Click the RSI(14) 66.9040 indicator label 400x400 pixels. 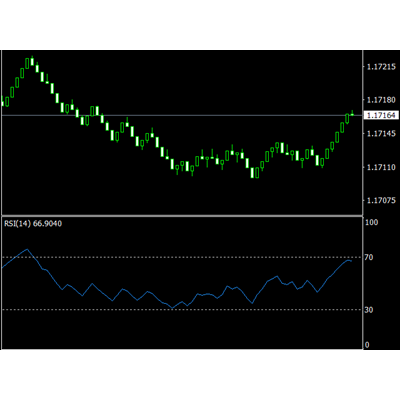[x=33, y=224]
